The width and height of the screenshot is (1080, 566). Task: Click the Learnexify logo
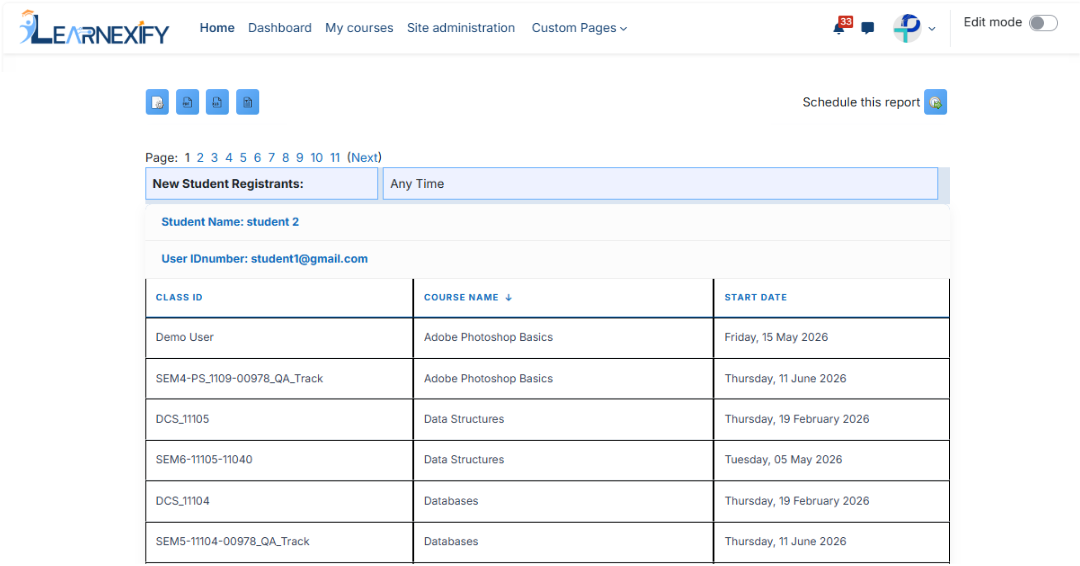[94, 28]
